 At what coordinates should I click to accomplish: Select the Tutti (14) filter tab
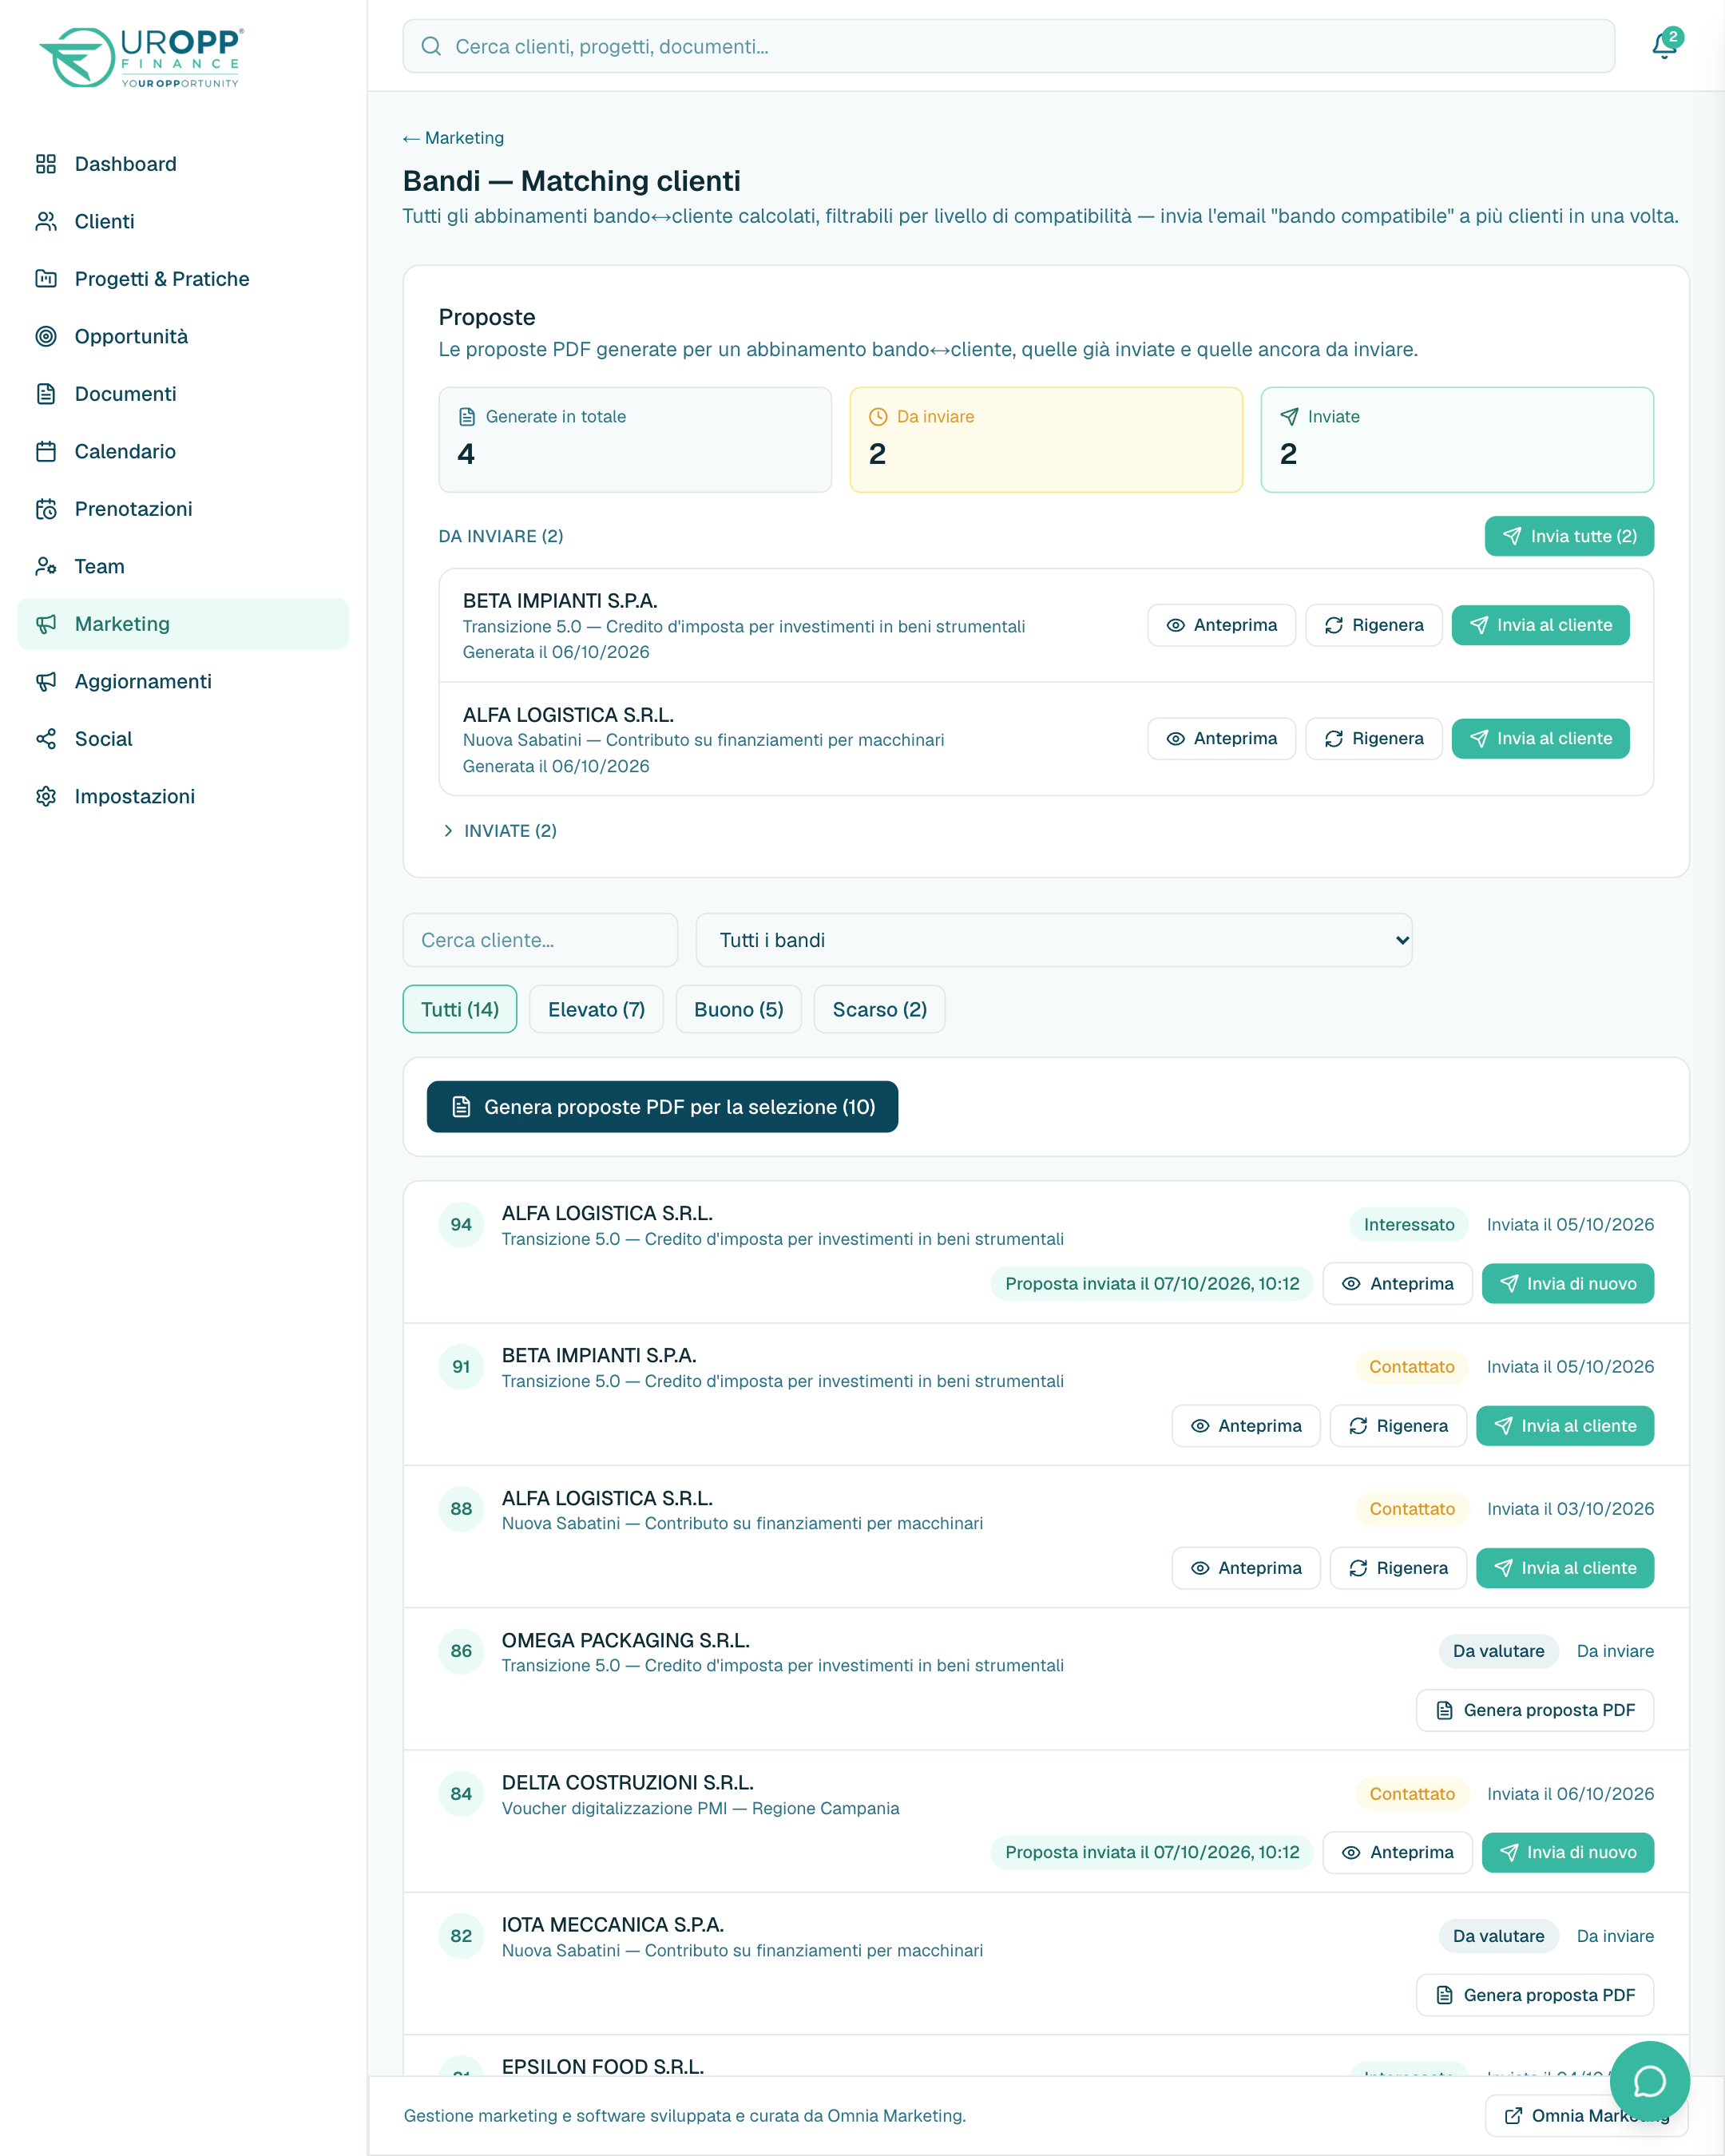[x=460, y=1009]
